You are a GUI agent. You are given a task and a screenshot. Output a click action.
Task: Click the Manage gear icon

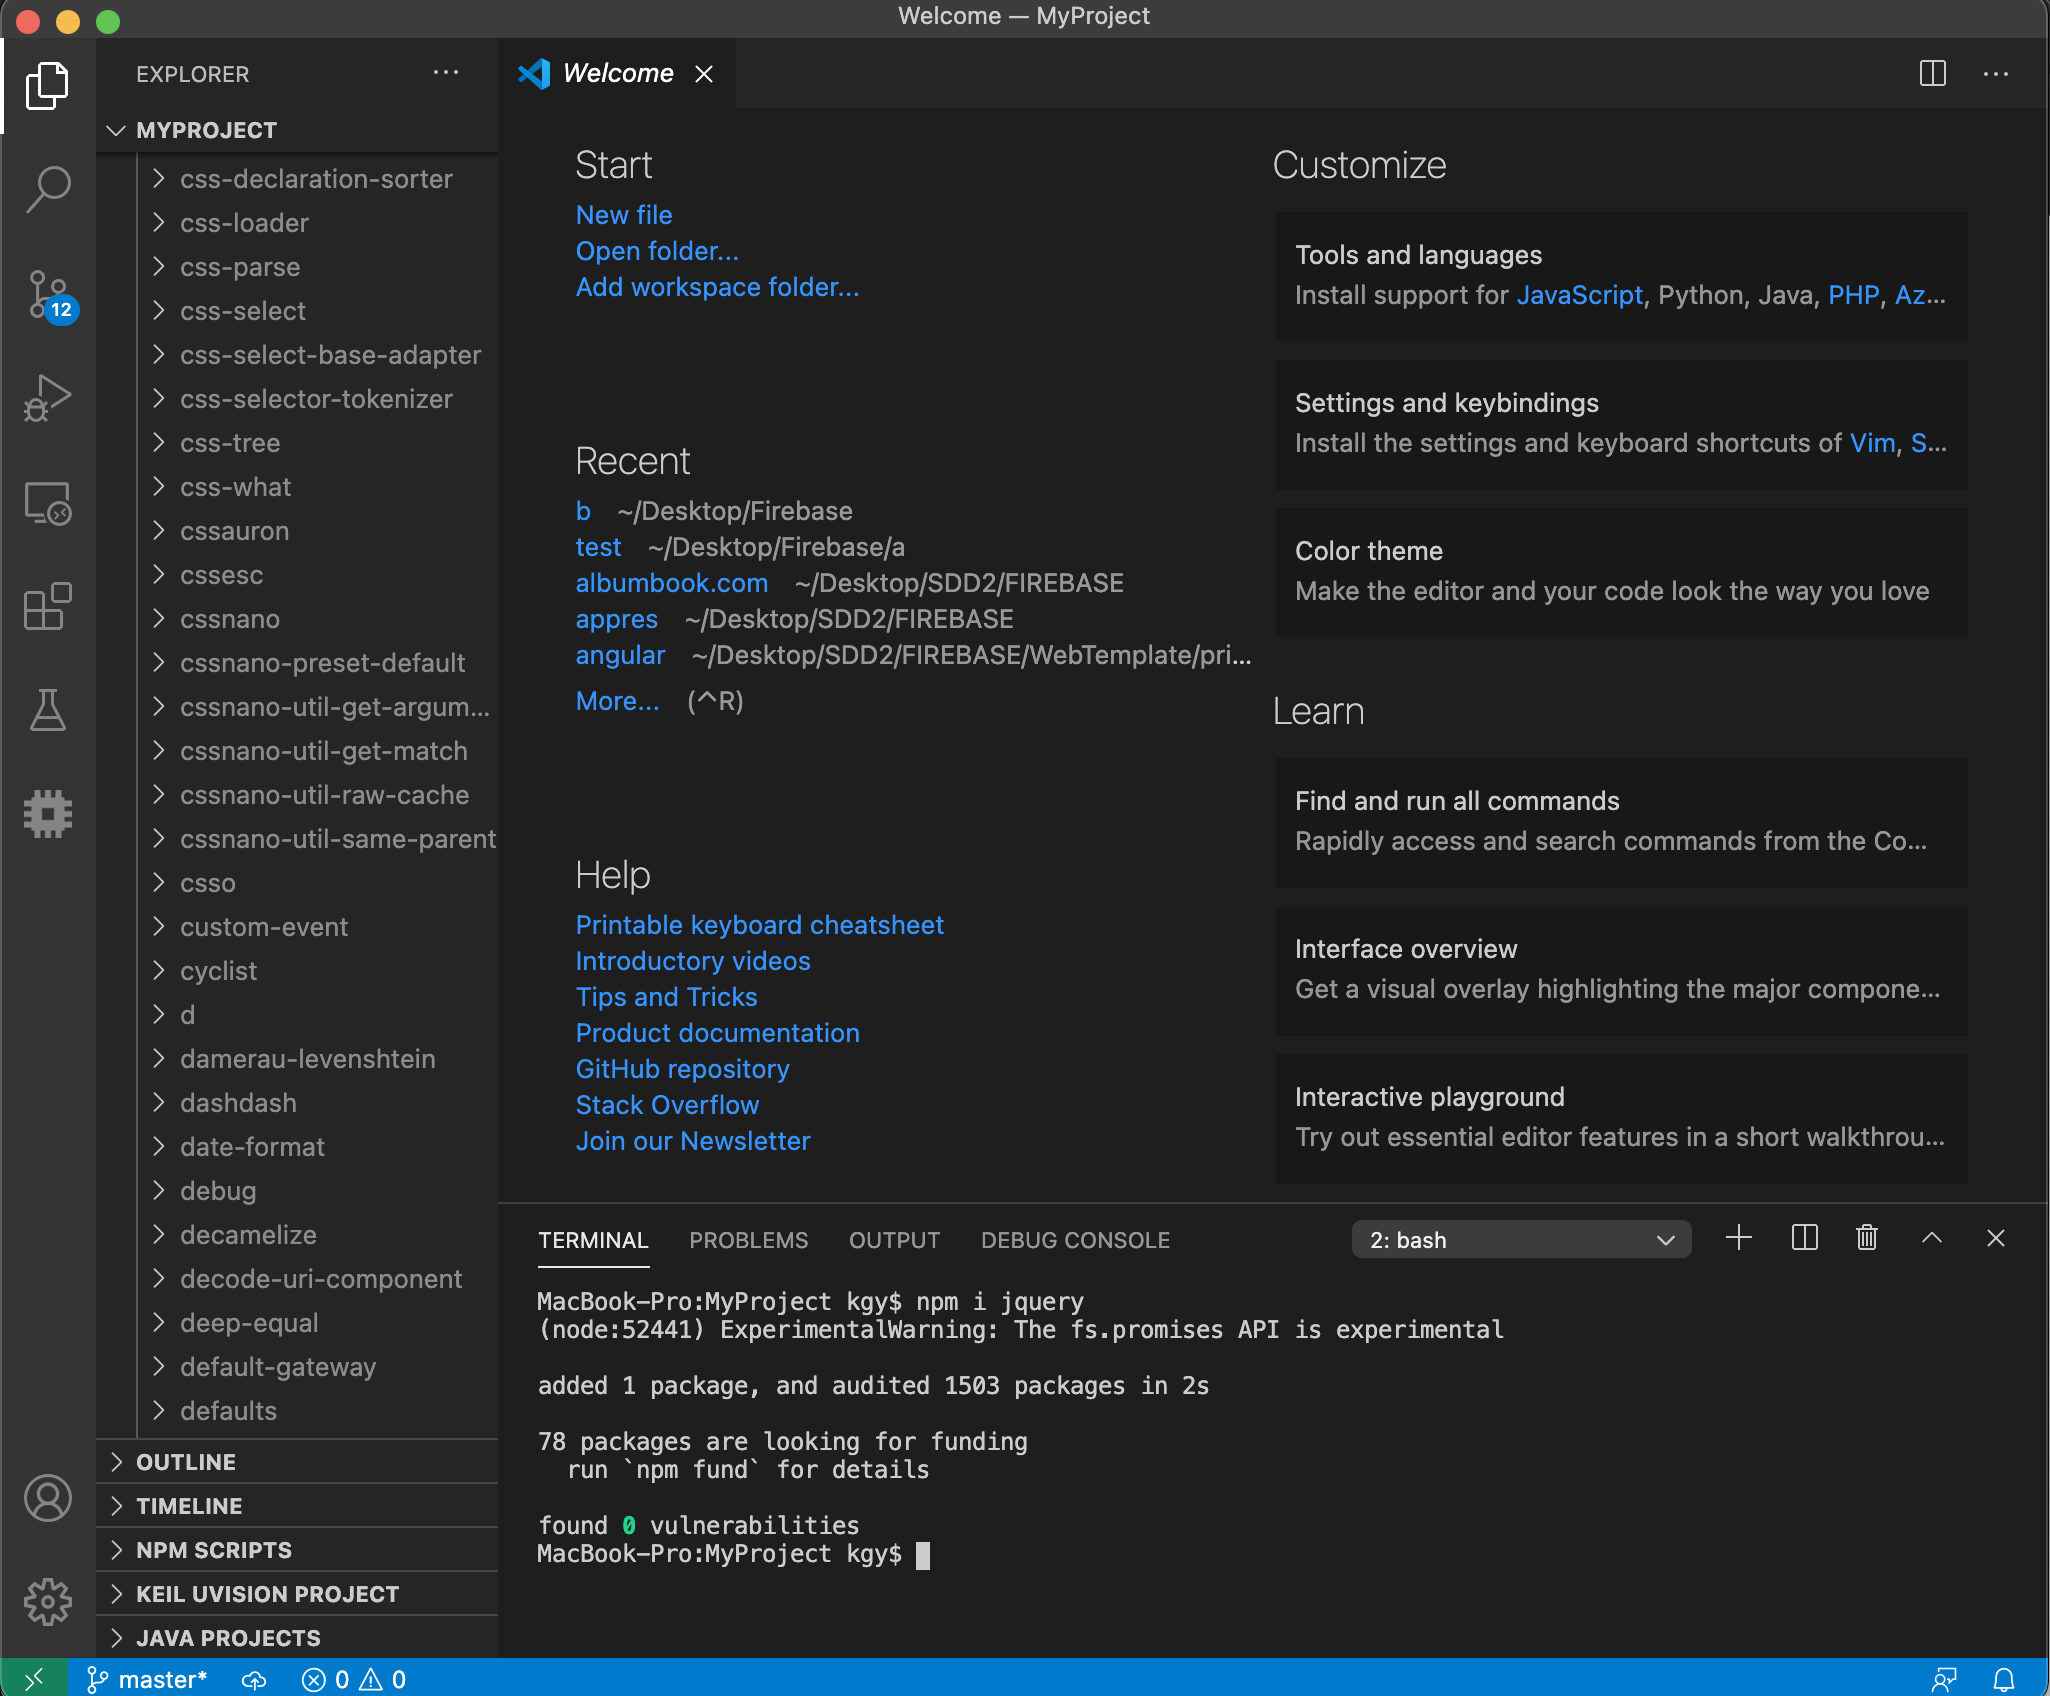click(x=47, y=1602)
